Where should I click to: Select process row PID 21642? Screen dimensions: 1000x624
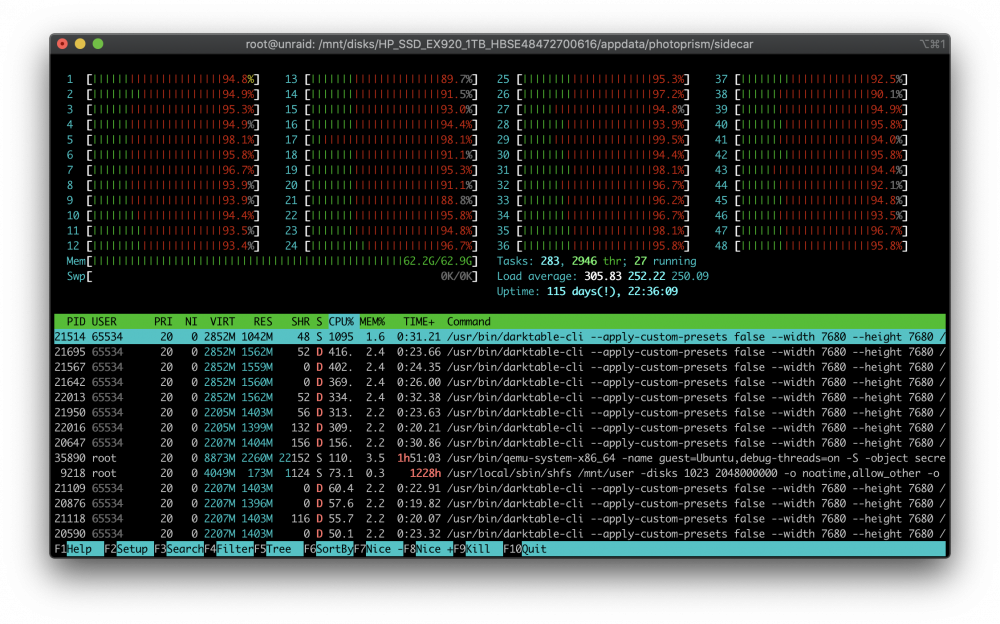tap(499, 382)
